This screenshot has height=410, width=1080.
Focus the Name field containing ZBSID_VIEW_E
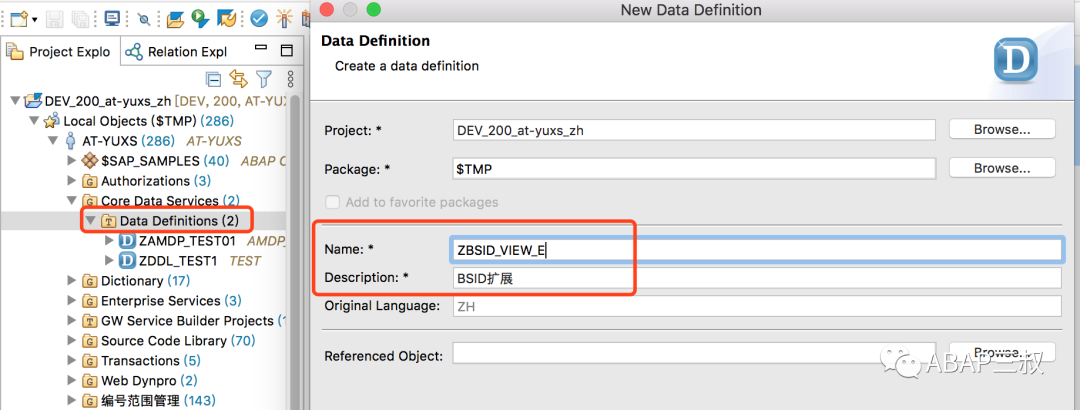[756, 249]
